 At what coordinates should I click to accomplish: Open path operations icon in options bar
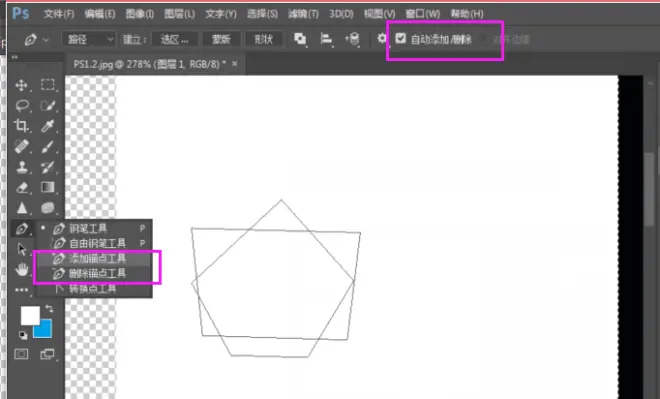tap(300, 39)
